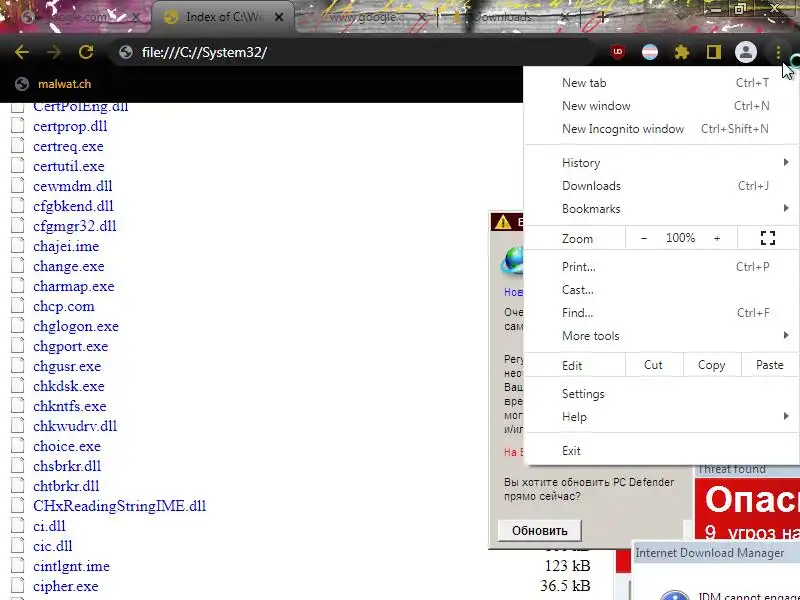Image resolution: width=800 pixels, height=600 pixels.
Task: Open the chkwudrv.dll link
Action: 74,426
